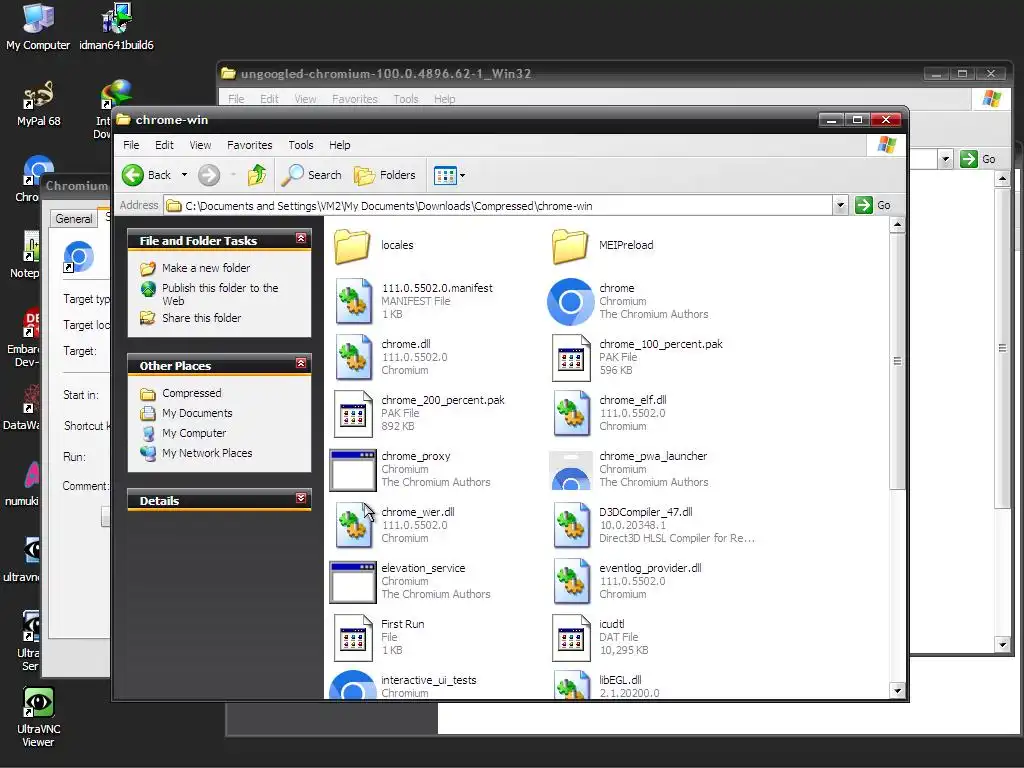The width and height of the screenshot is (1024, 768).
Task: Select the eventlog_provider.dll file icon
Action: pyautogui.click(x=571, y=582)
